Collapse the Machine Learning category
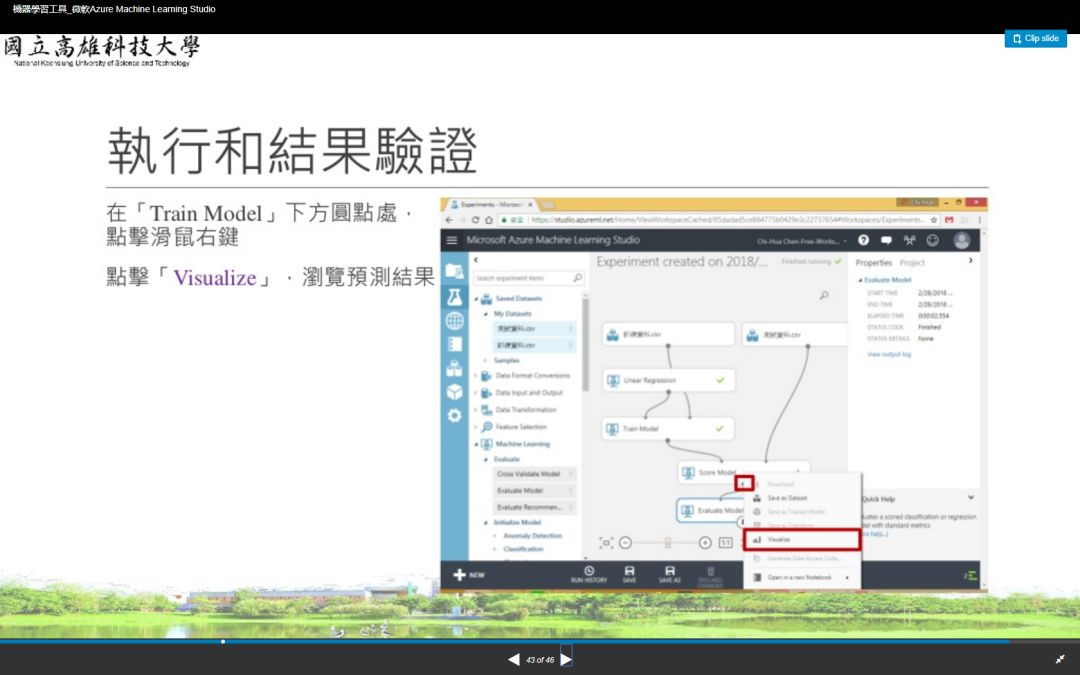This screenshot has height=675, width=1080. pyautogui.click(x=476, y=444)
